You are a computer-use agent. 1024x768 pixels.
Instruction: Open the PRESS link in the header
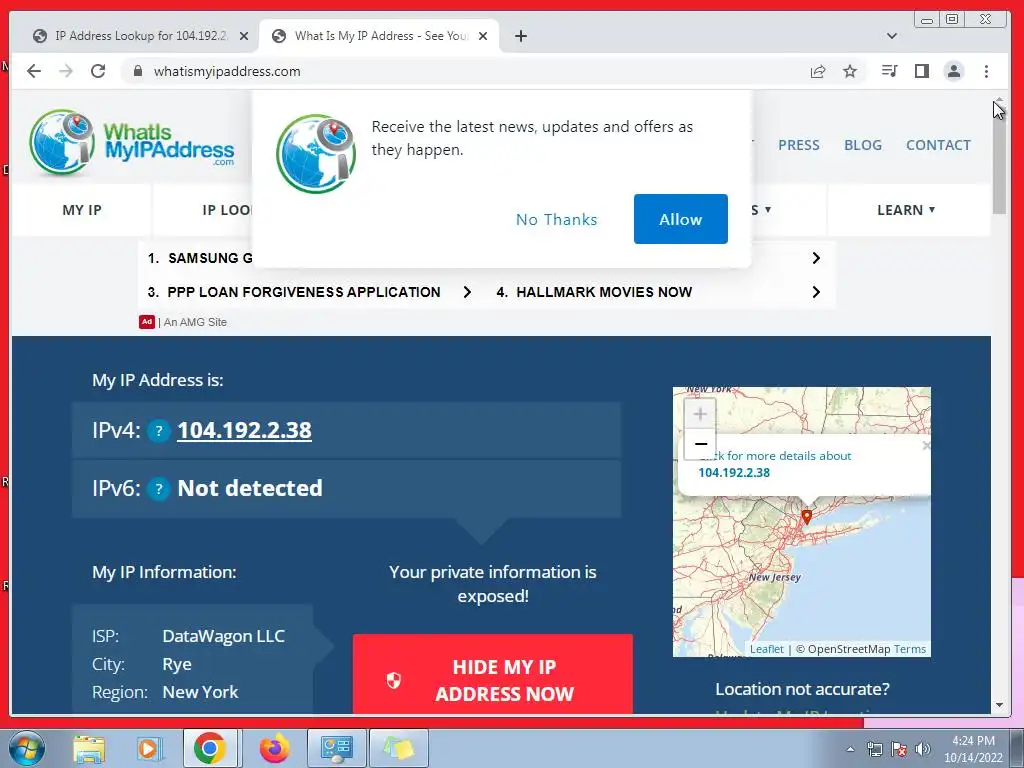799,145
